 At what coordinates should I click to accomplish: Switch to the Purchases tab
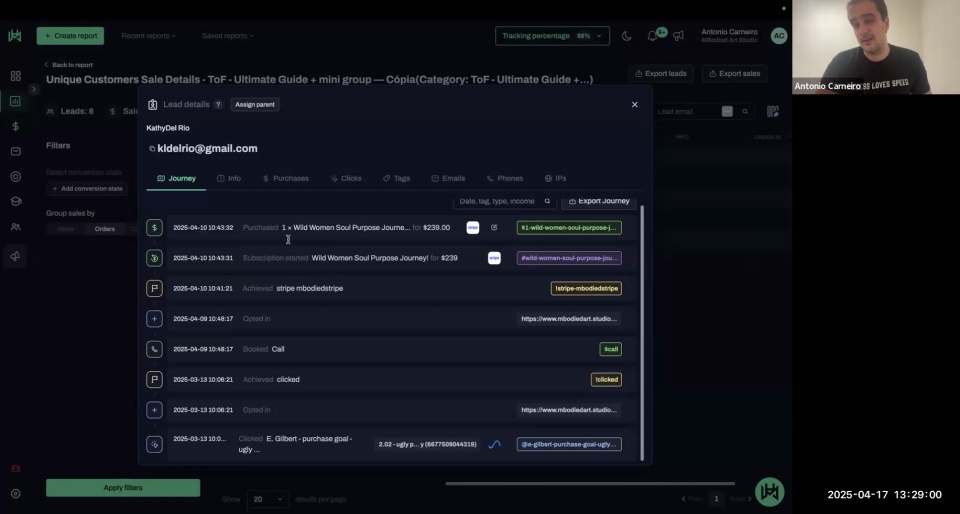click(285, 179)
